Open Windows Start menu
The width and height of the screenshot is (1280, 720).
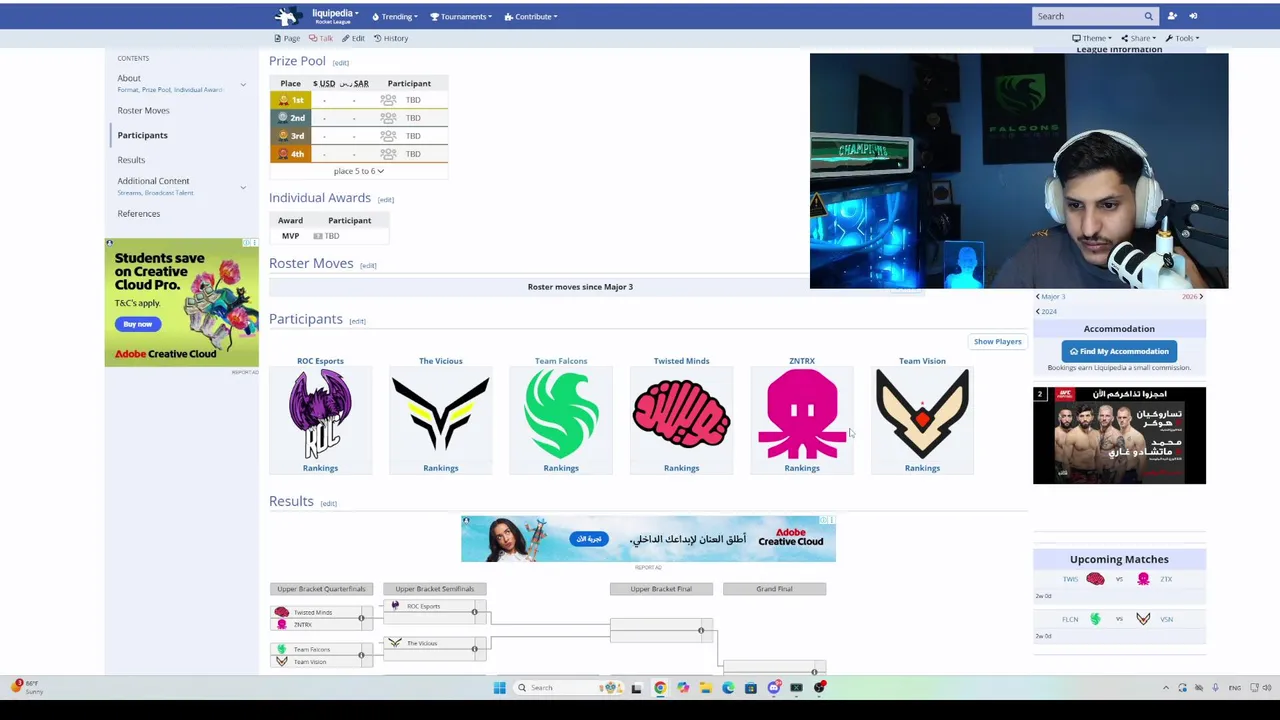coord(499,688)
